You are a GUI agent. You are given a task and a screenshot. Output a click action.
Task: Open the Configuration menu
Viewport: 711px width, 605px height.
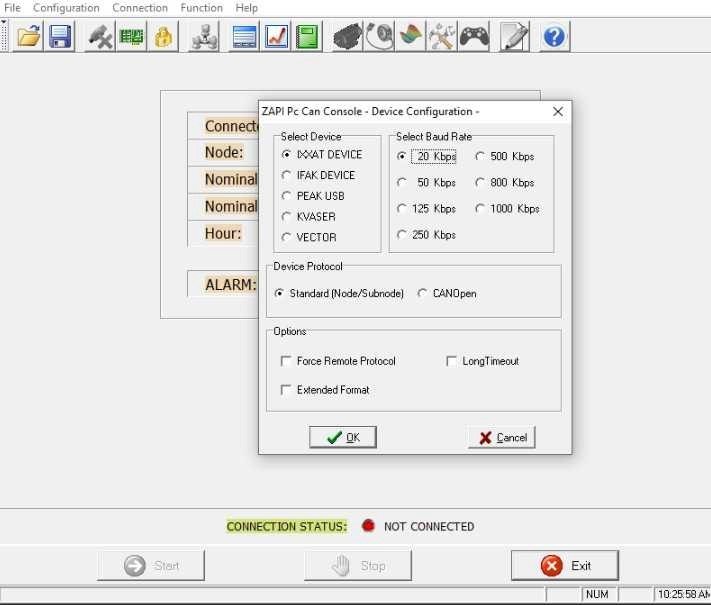66,8
